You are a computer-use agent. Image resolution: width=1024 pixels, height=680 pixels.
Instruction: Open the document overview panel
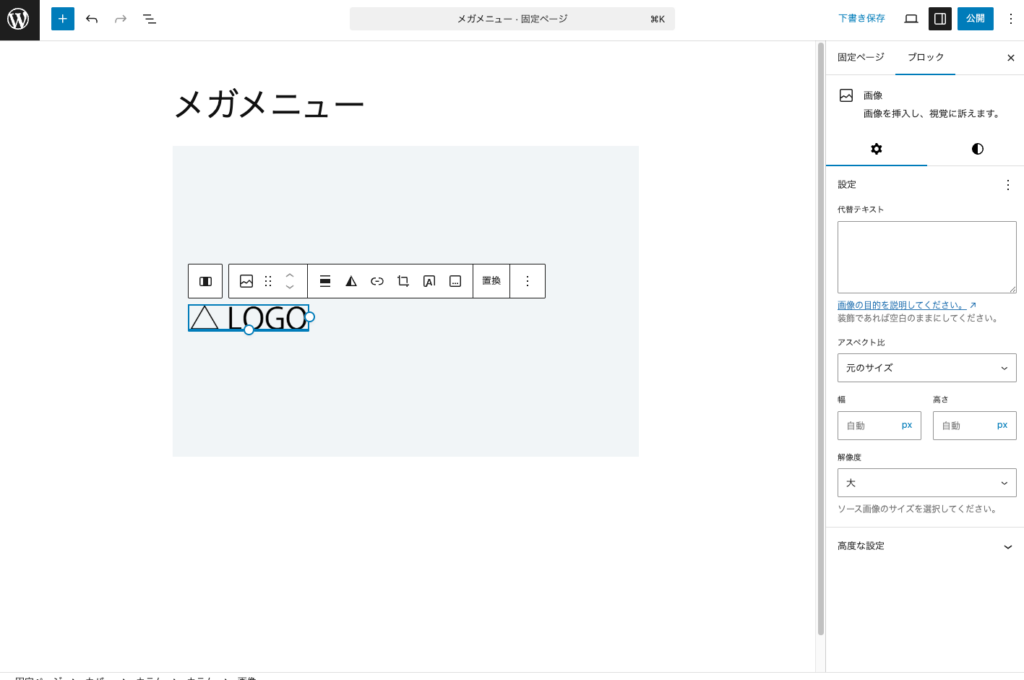(149, 18)
